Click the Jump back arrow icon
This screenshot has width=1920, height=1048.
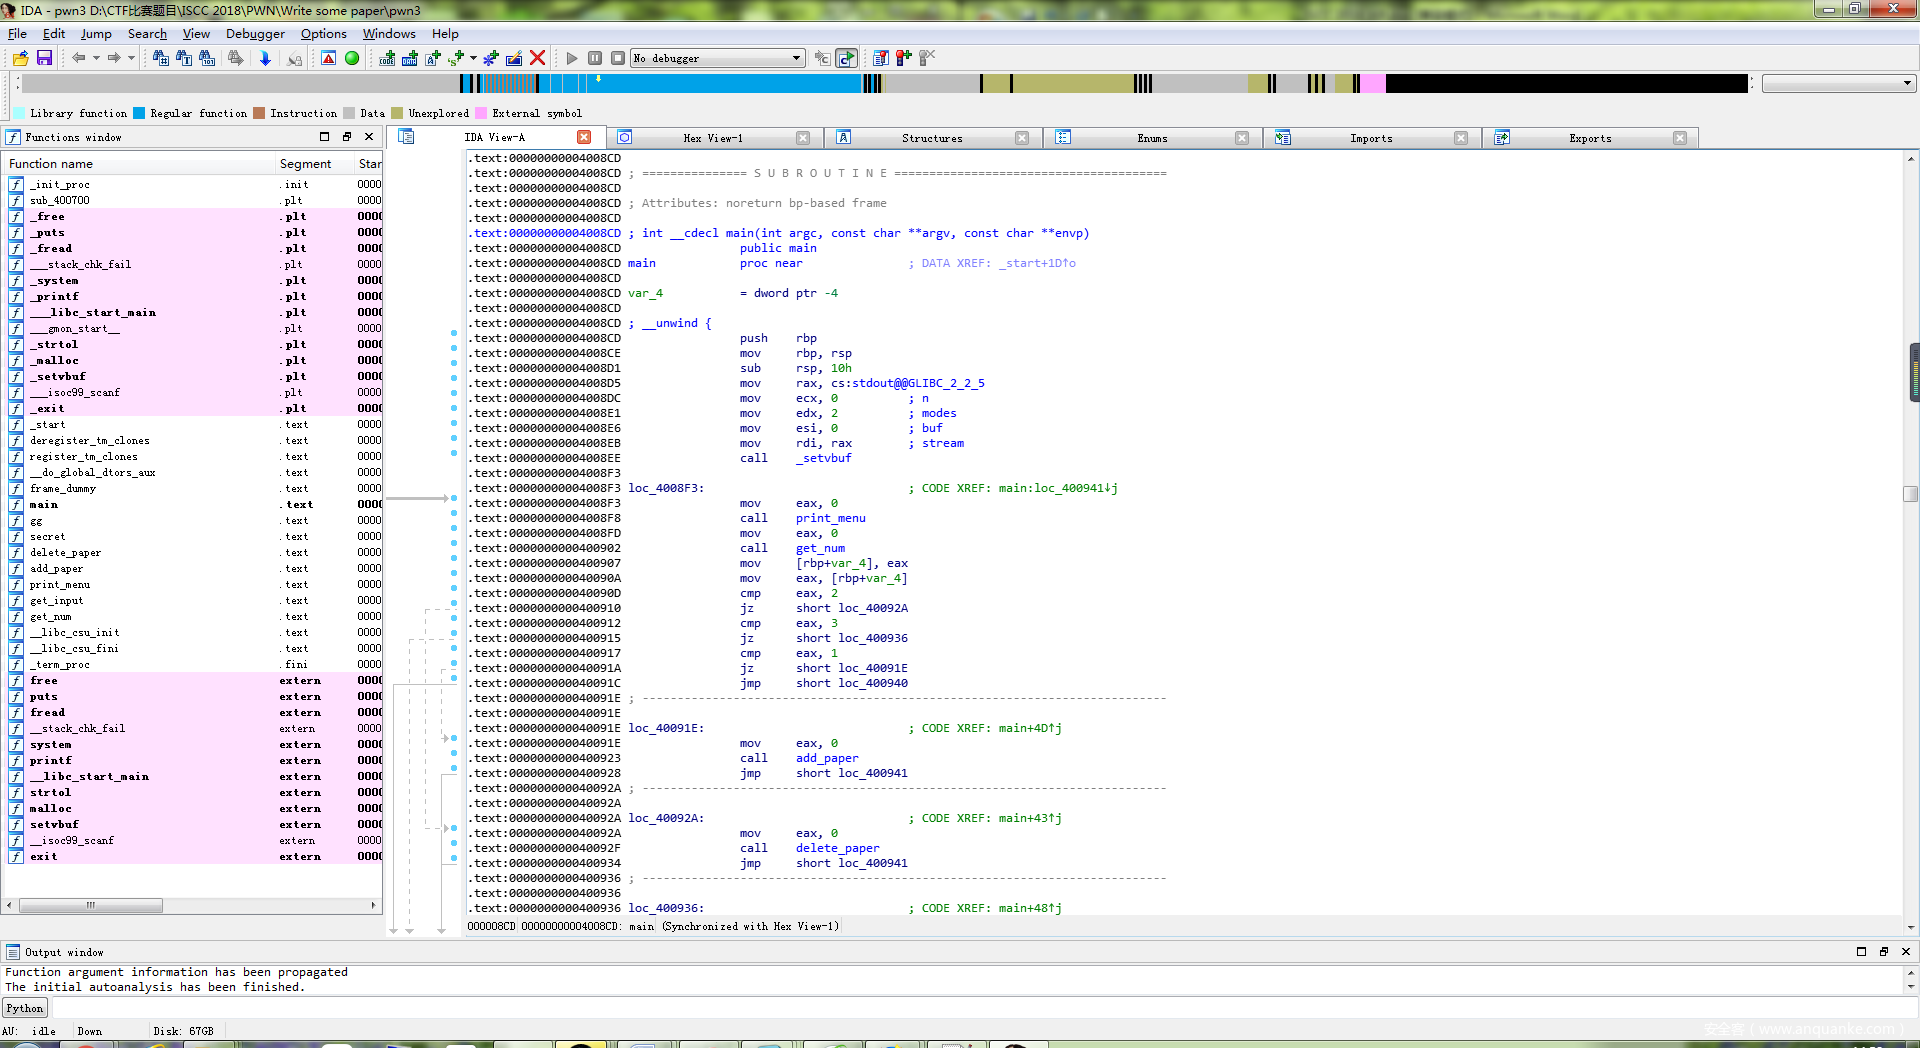(78, 58)
